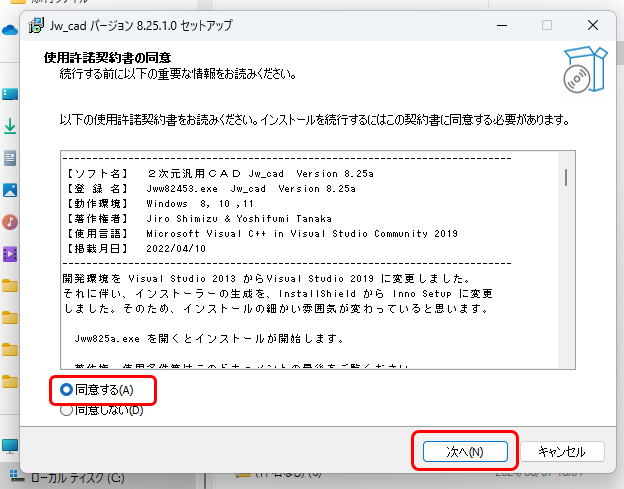Open the yellow folder directly below Videos icon
Image resolution: width=624 pixels, height=489 pixels.
pyautogui.click(x=10, y=286)
